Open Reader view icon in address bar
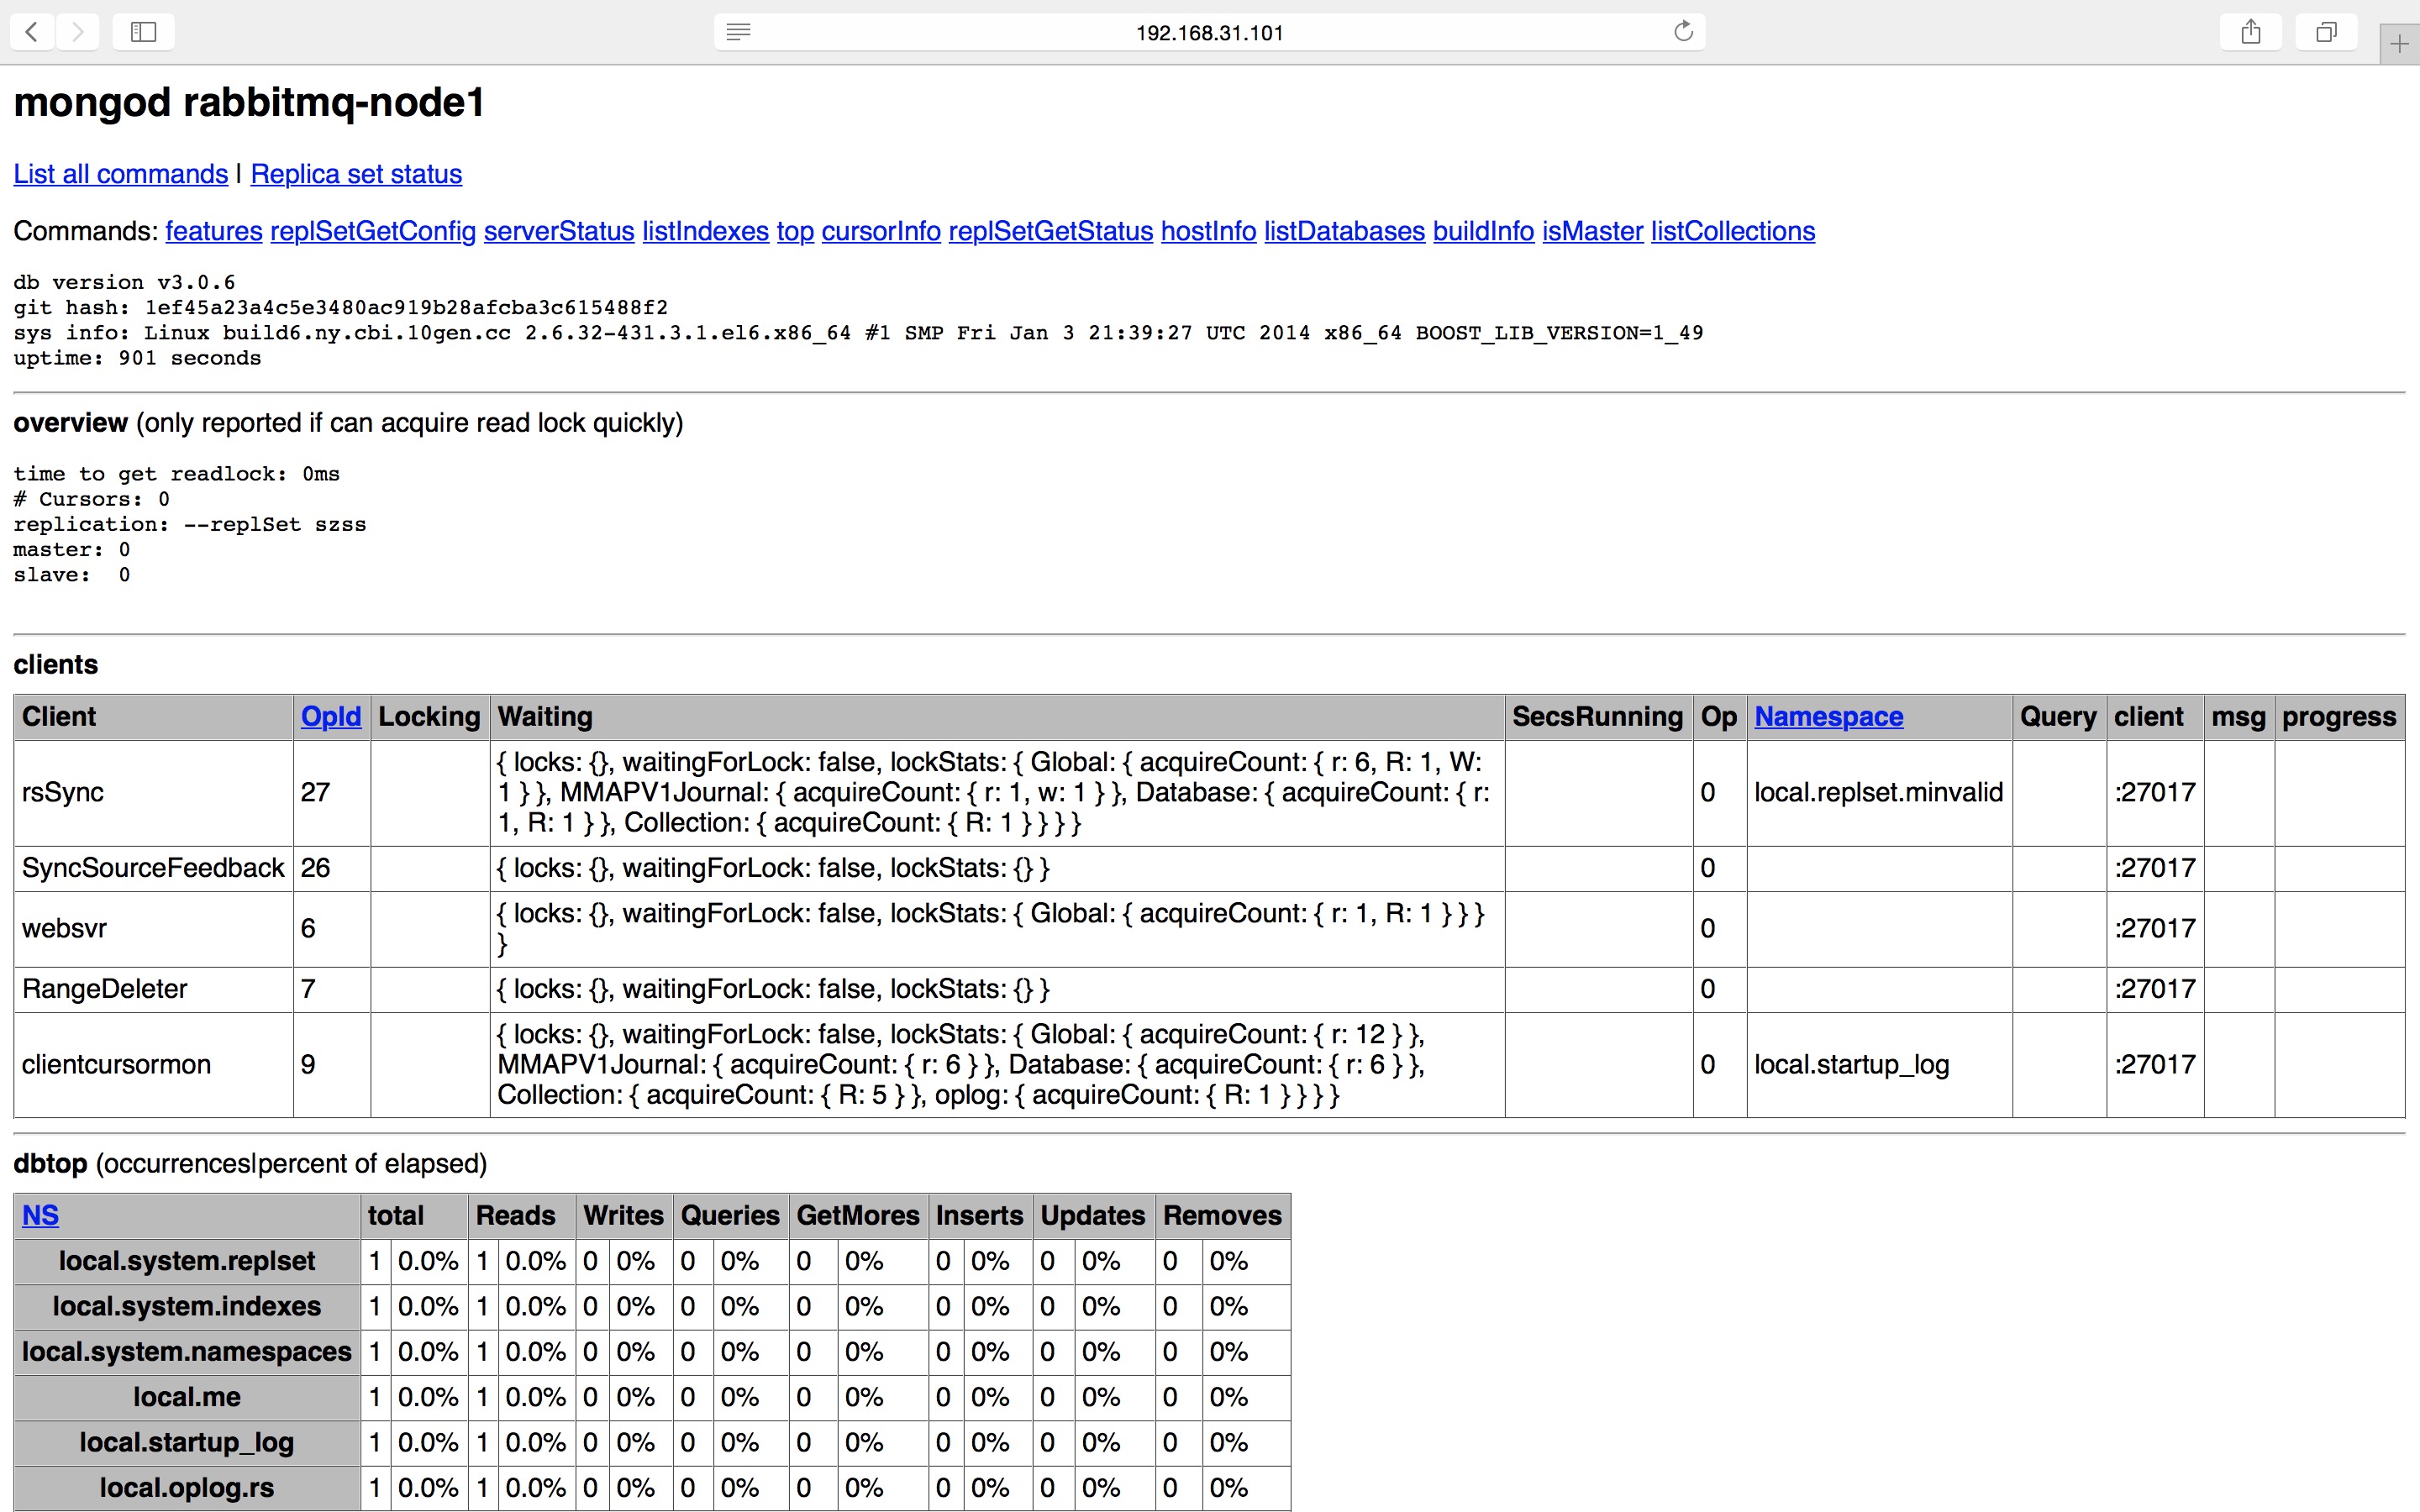The height and width of the screenshot is (1512, 2420). (x=739, y=32)
